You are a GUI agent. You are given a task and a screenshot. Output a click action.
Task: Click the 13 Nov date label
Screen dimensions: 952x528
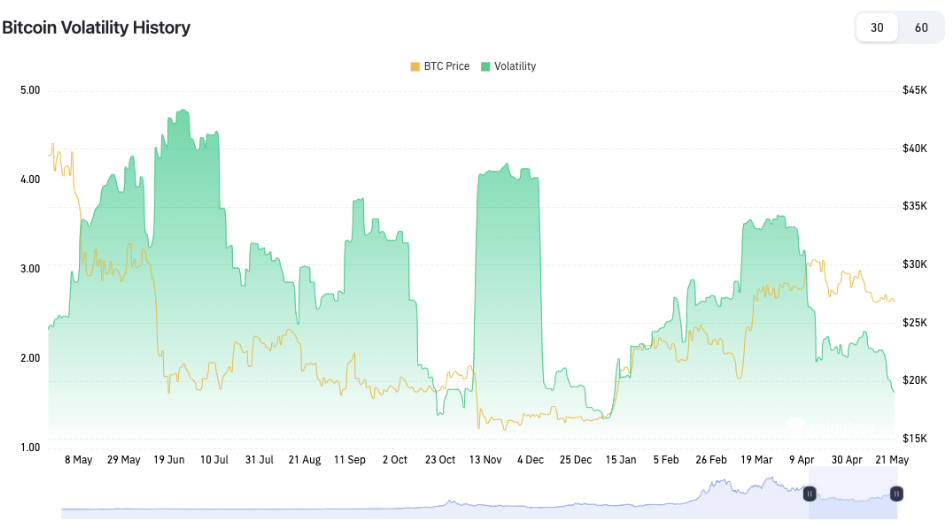tap(485, 459)
